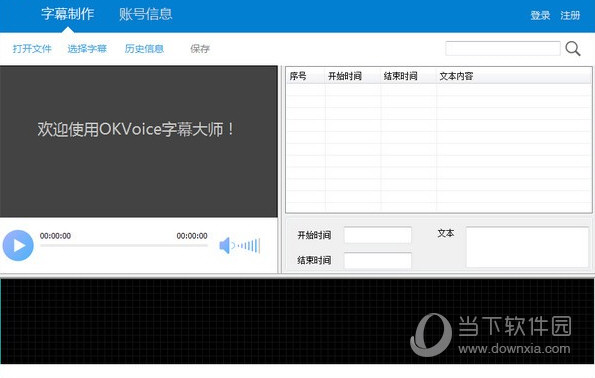Open the 账号信息 tab

click(x=146, y=14)
